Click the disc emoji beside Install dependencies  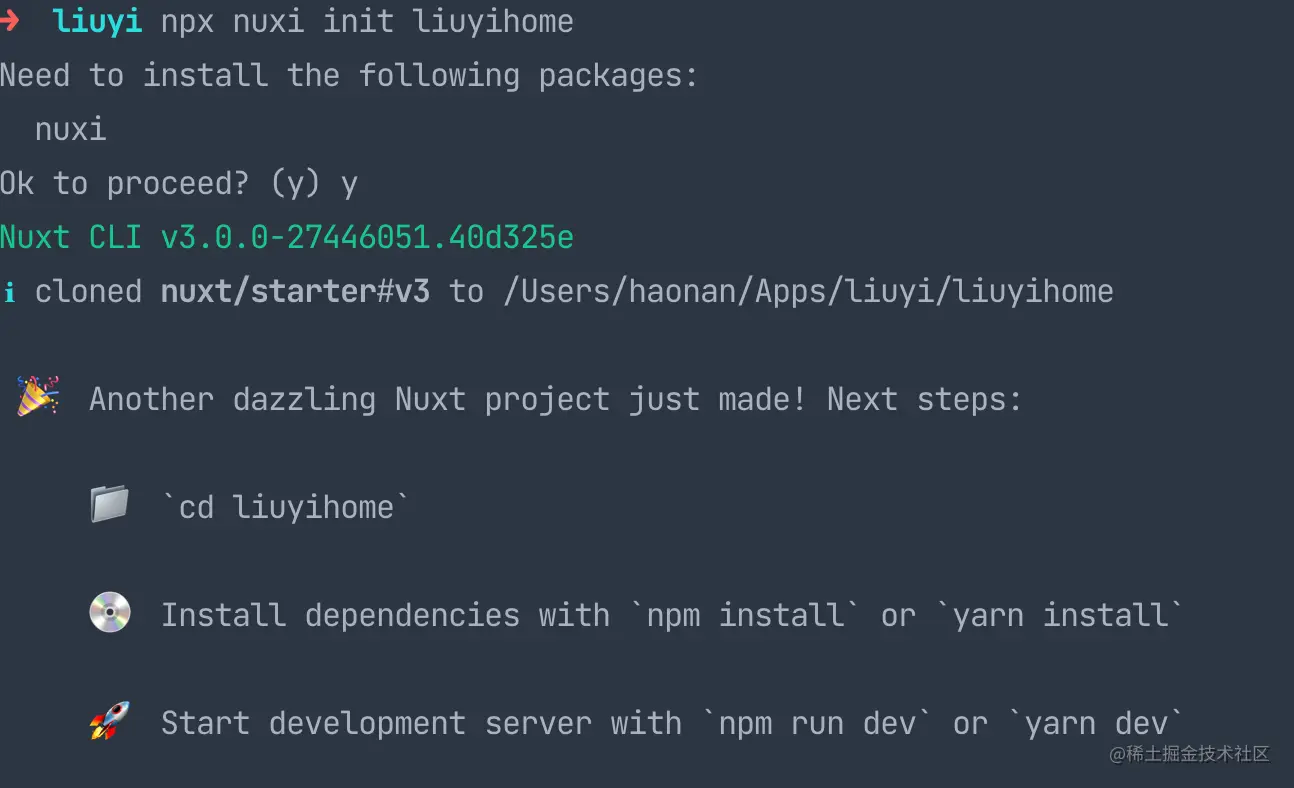pyautogui.click(x=110, y=613)
